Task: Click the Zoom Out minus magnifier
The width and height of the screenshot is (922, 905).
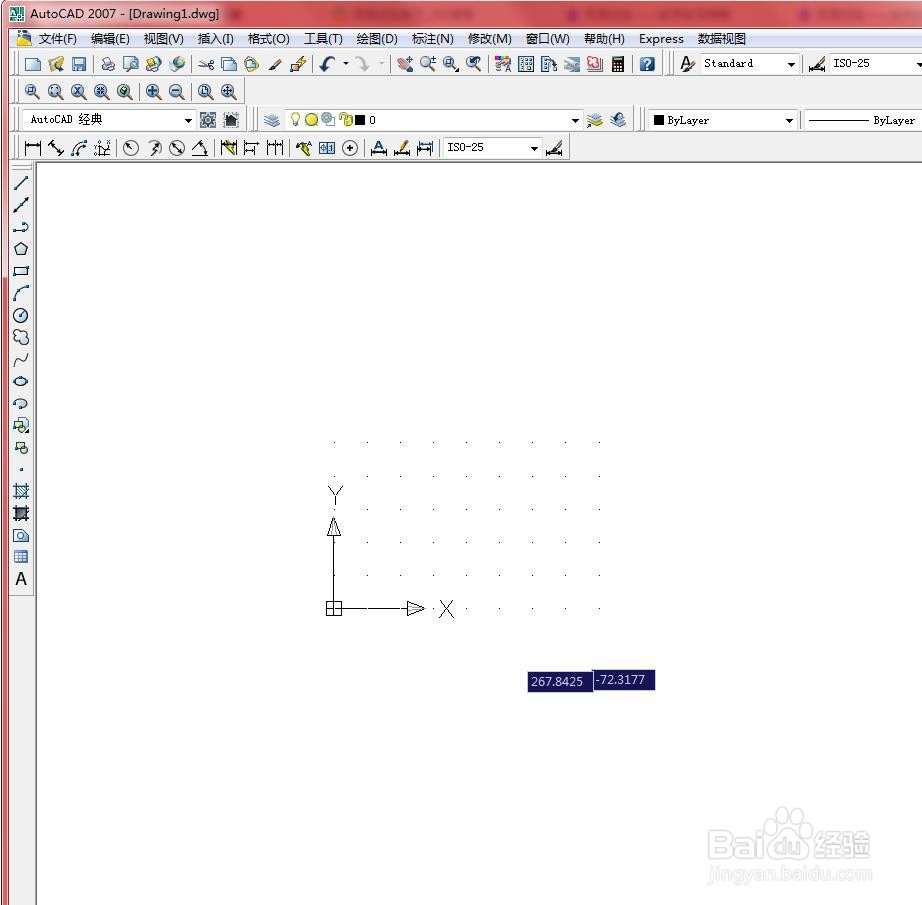Action: pyautogui.click(x=176, y=92)
